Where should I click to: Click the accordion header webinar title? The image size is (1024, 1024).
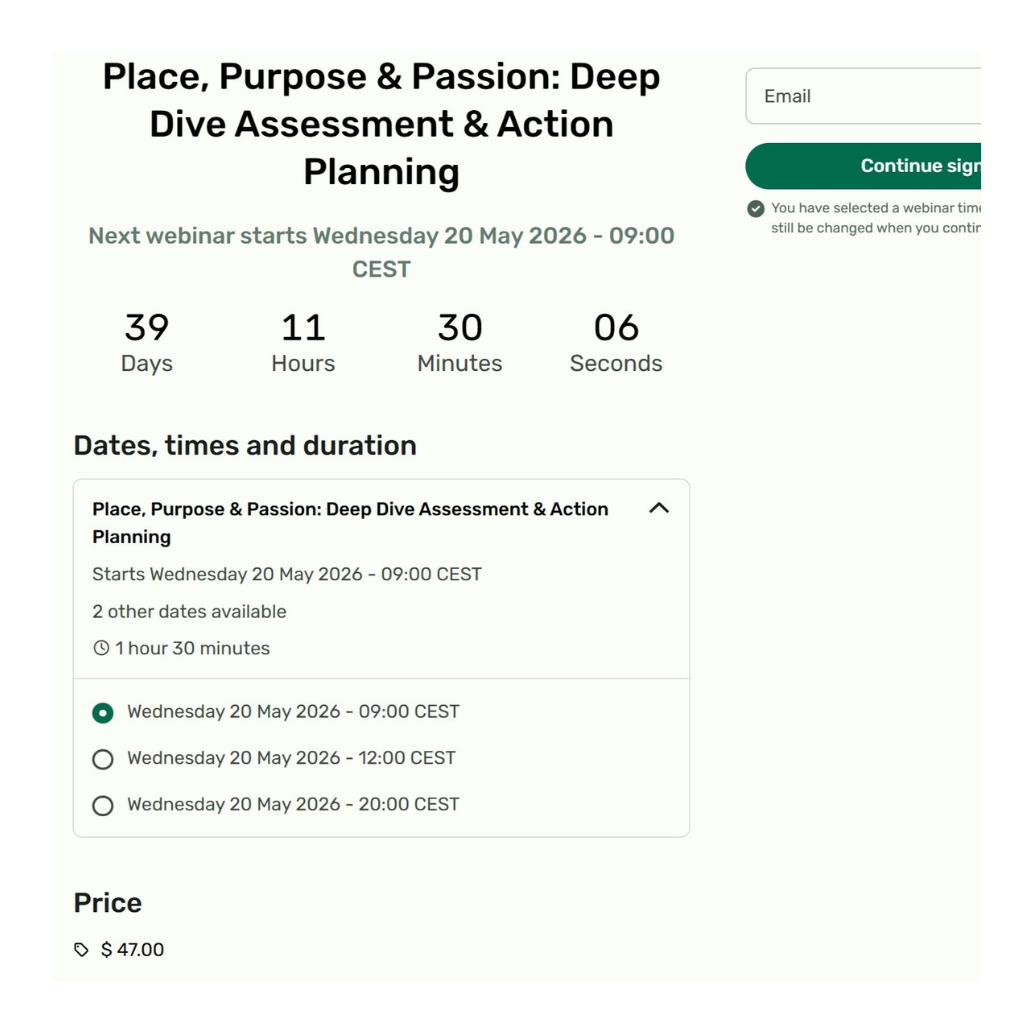pyautogui.click(x=350, y=522)
